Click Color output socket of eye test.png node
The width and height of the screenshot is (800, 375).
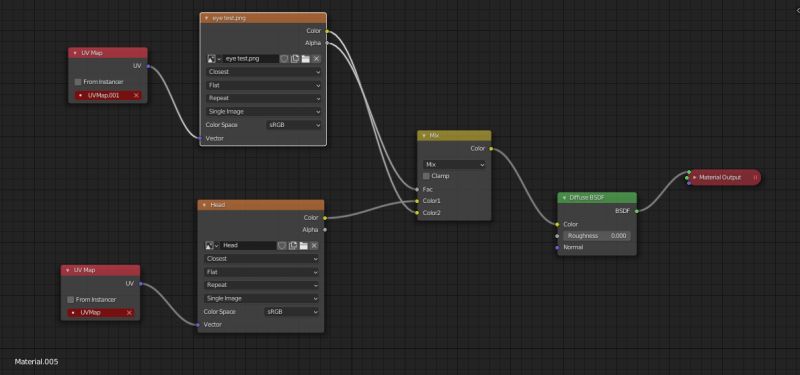coord(327,31)
